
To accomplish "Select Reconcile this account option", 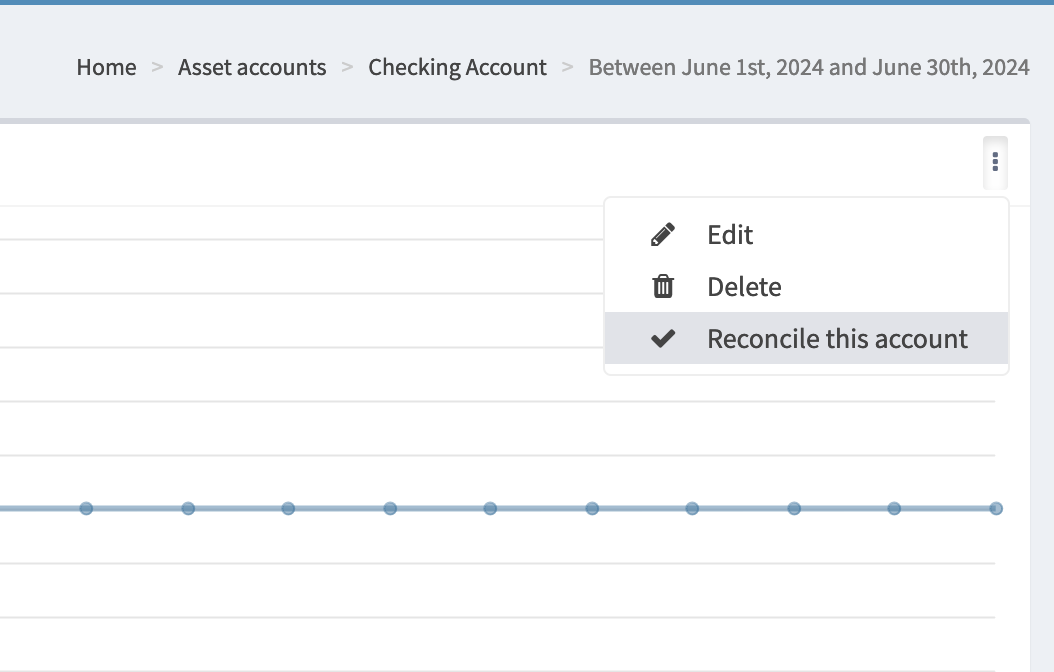I will click(x=837, y=339).
